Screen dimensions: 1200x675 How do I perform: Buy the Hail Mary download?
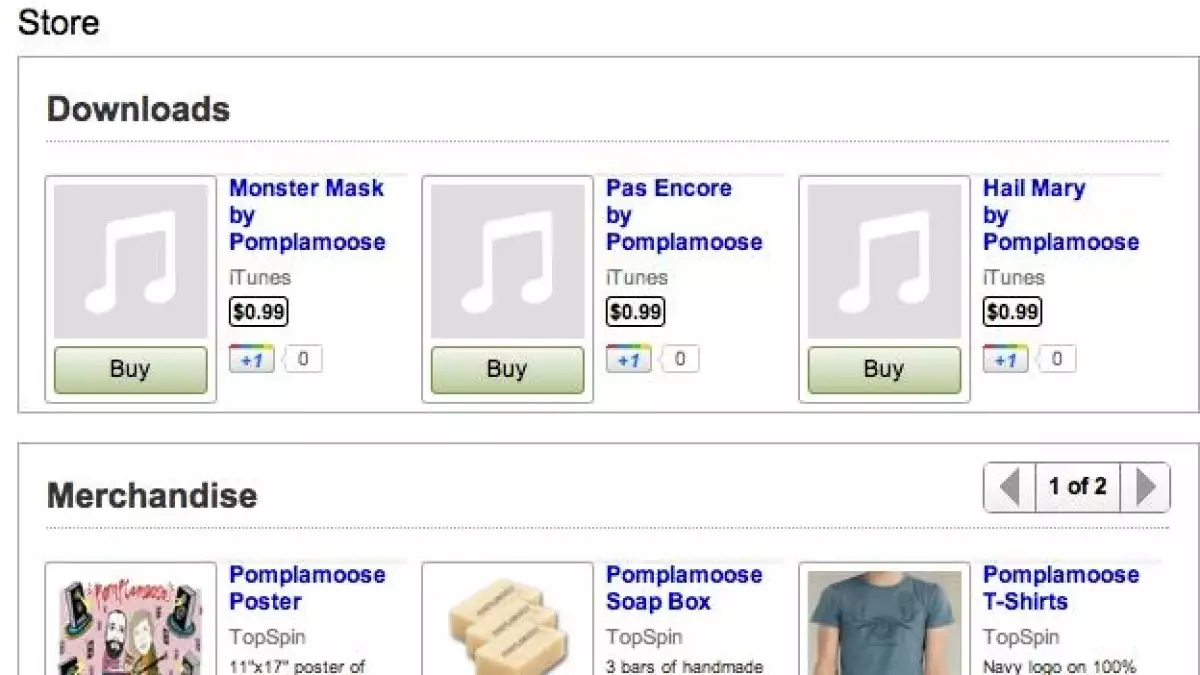pos(884,370)
